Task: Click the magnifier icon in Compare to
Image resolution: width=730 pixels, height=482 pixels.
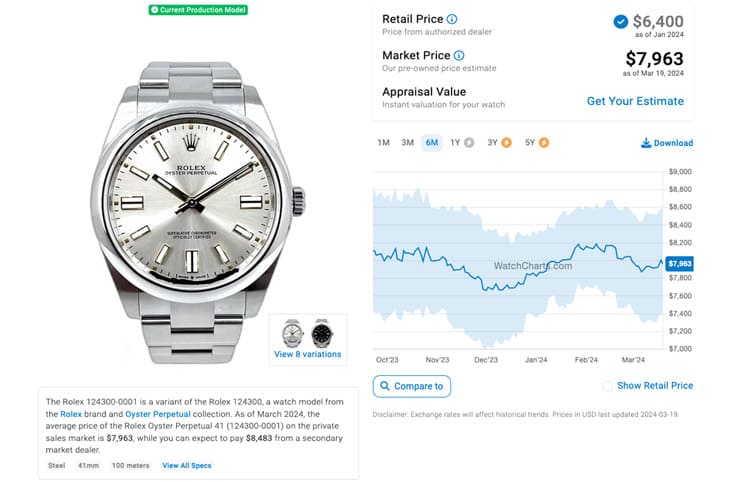Action: click(385, 386)
